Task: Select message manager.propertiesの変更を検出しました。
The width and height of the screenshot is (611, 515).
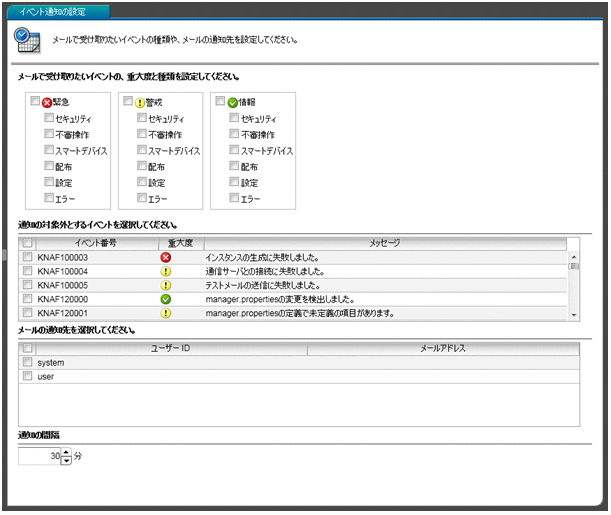Action: pyautogui.click(x=280, y=300)
